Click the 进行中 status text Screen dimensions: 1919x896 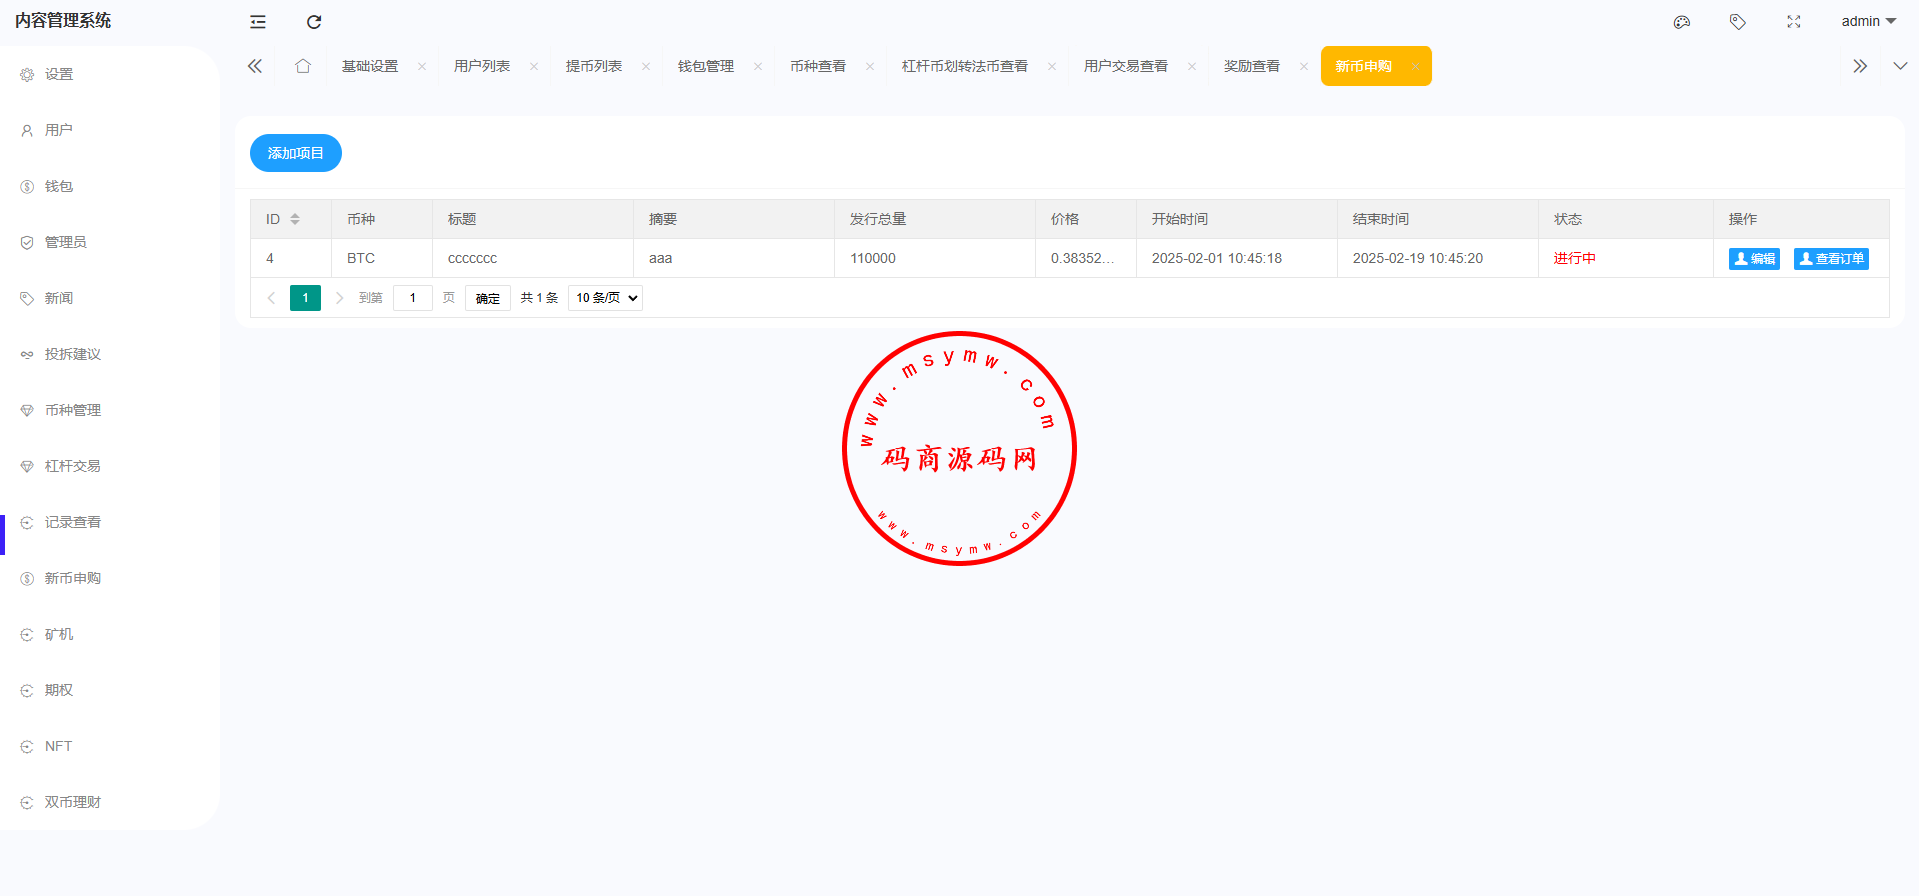[1575, 258]
